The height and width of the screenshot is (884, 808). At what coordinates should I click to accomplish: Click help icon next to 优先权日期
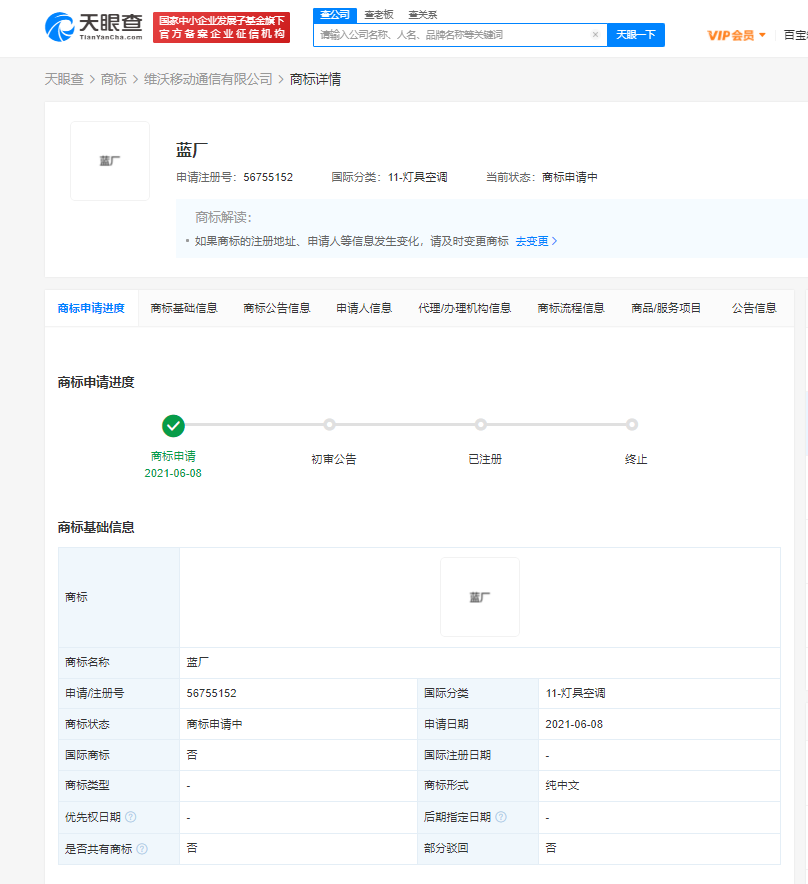coord(131,817)
